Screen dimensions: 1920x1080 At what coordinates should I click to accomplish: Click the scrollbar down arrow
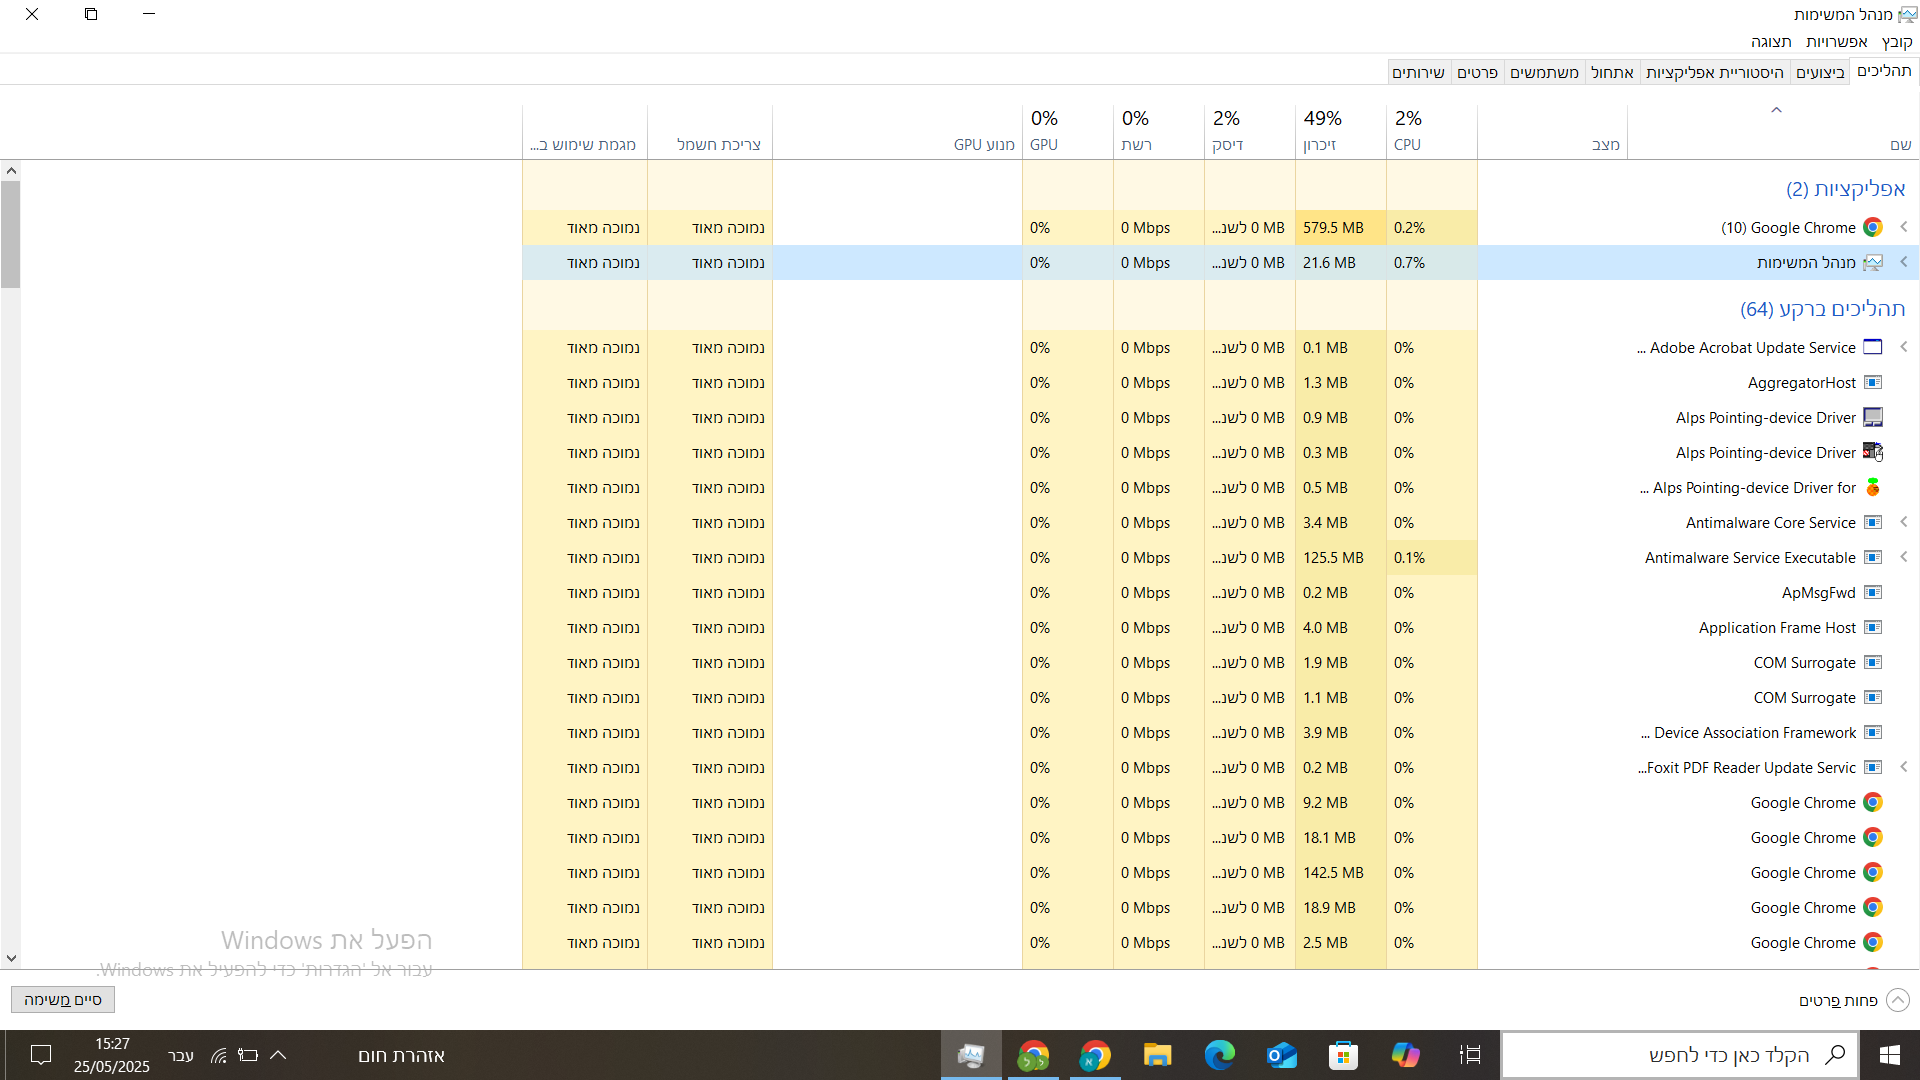(11, 958)
